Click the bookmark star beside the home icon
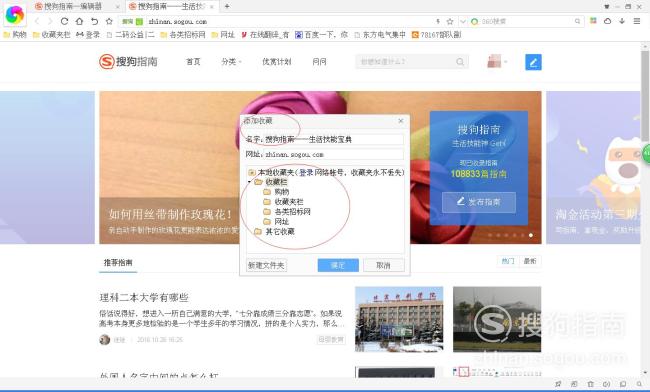Viewport: 650px width, 392px height. [x=109, y=21]
